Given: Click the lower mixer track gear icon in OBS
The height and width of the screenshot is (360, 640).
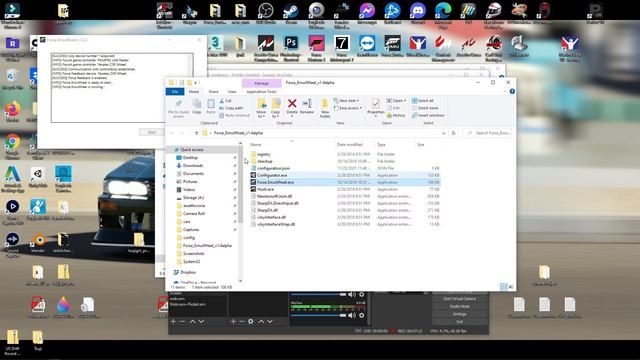Looking at the screenshot, I should [361, 315].
